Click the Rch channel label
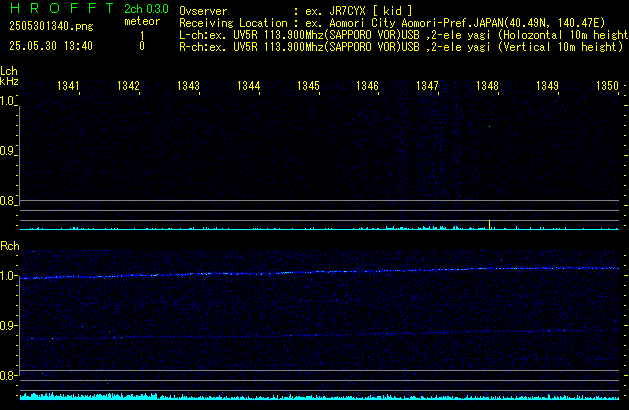The image size is (629, 410). (x=10, y=246)
